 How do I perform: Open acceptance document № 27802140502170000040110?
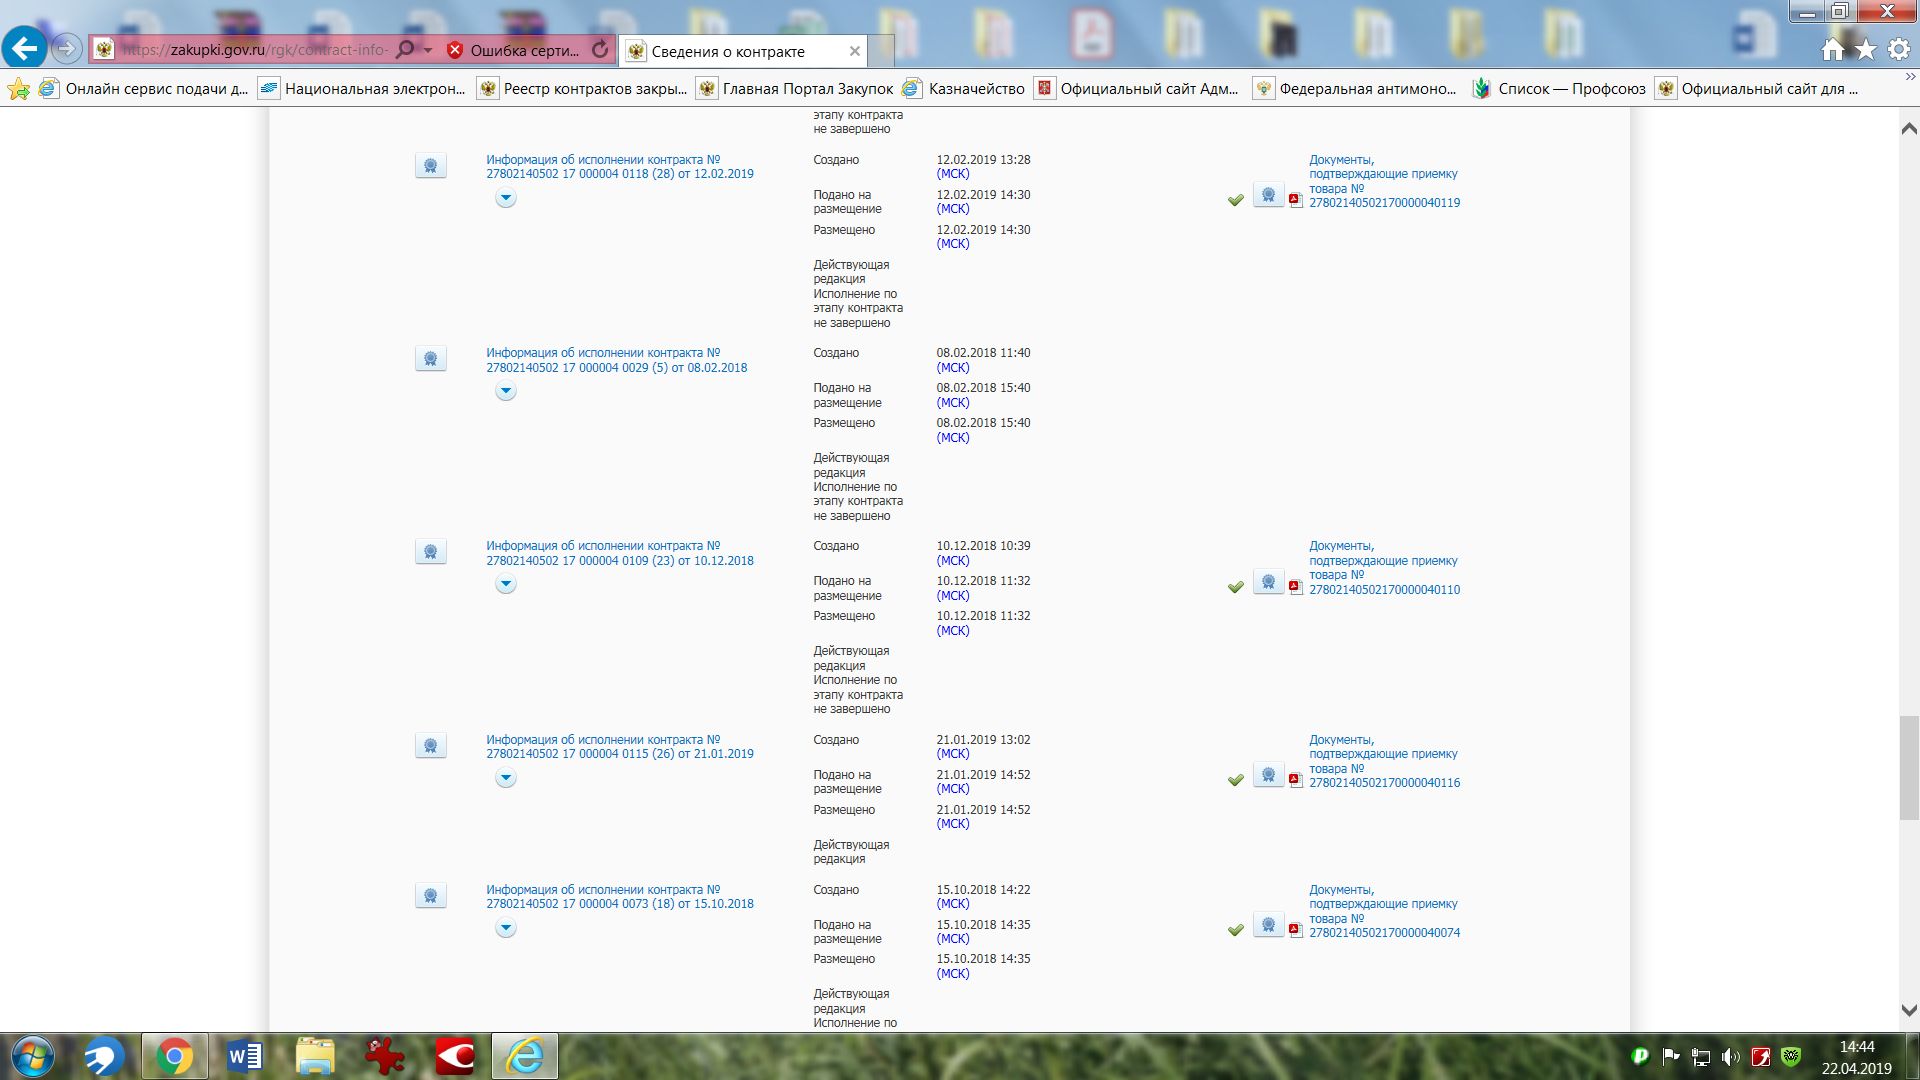click(x=1384, y=568)
